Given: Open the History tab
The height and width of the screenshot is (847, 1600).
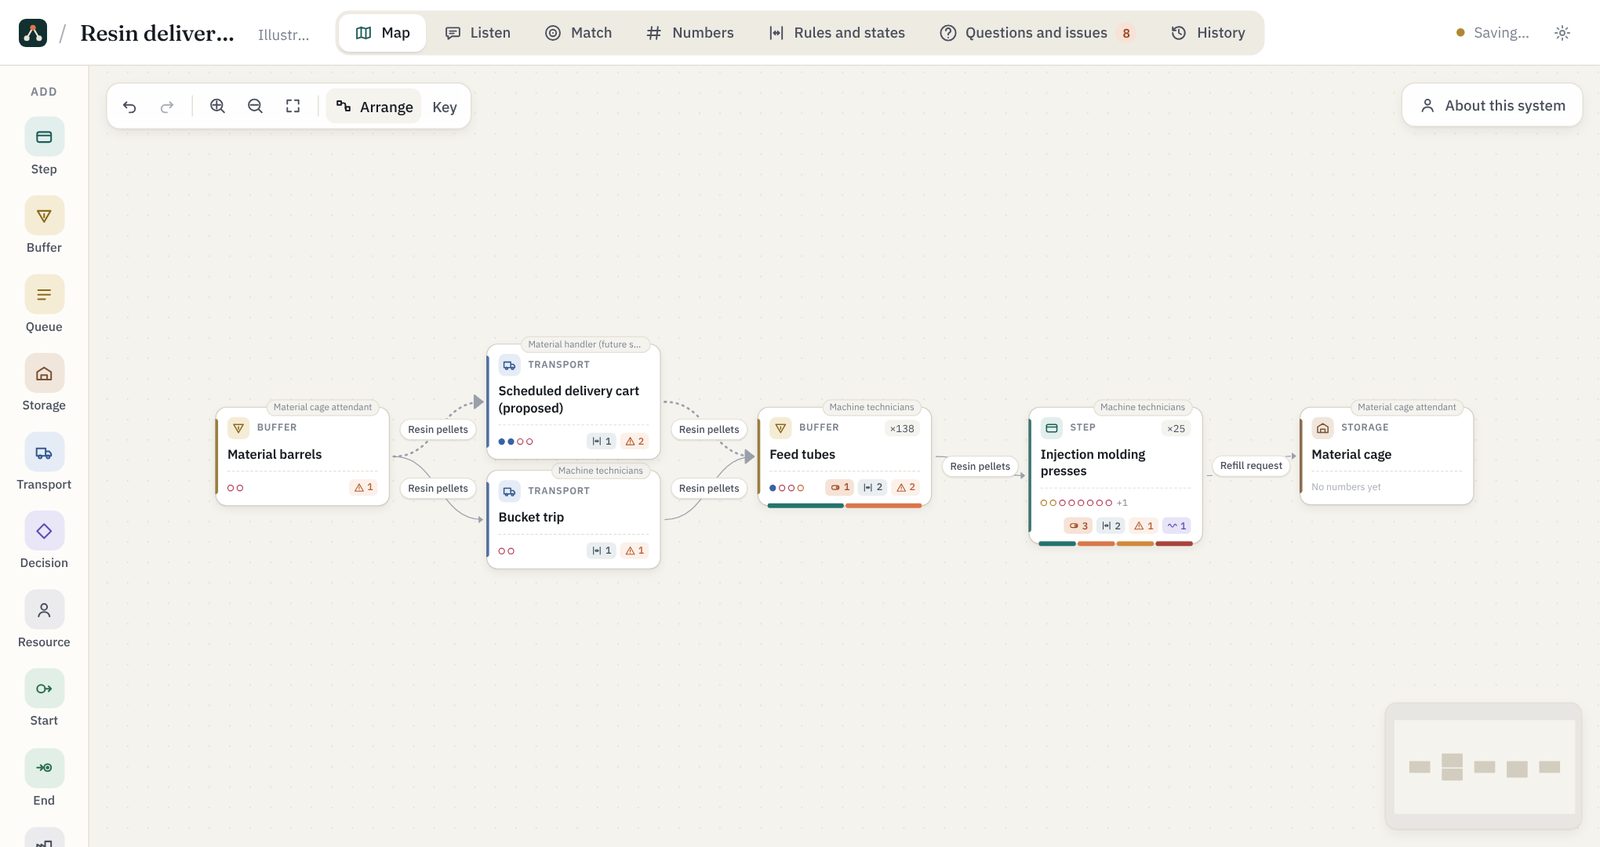Looking at the screenshot, I should [1208, 33].
